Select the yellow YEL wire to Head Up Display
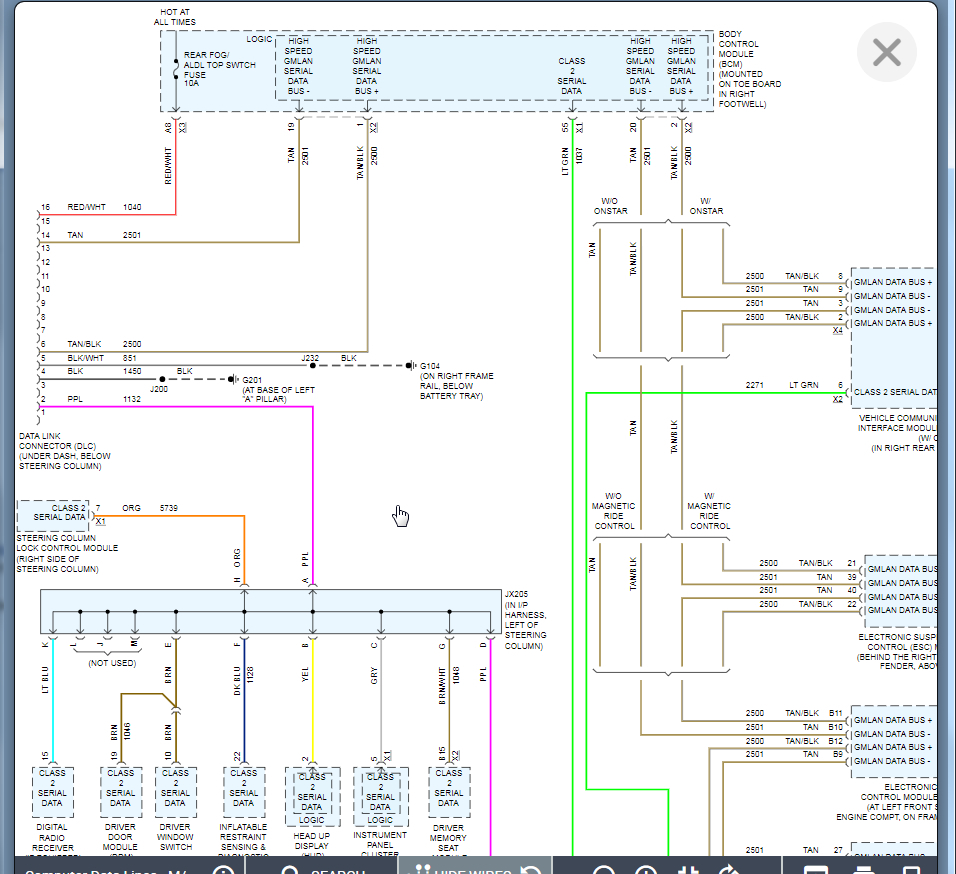Screen dimensions: 956x874 click(313, 700)
